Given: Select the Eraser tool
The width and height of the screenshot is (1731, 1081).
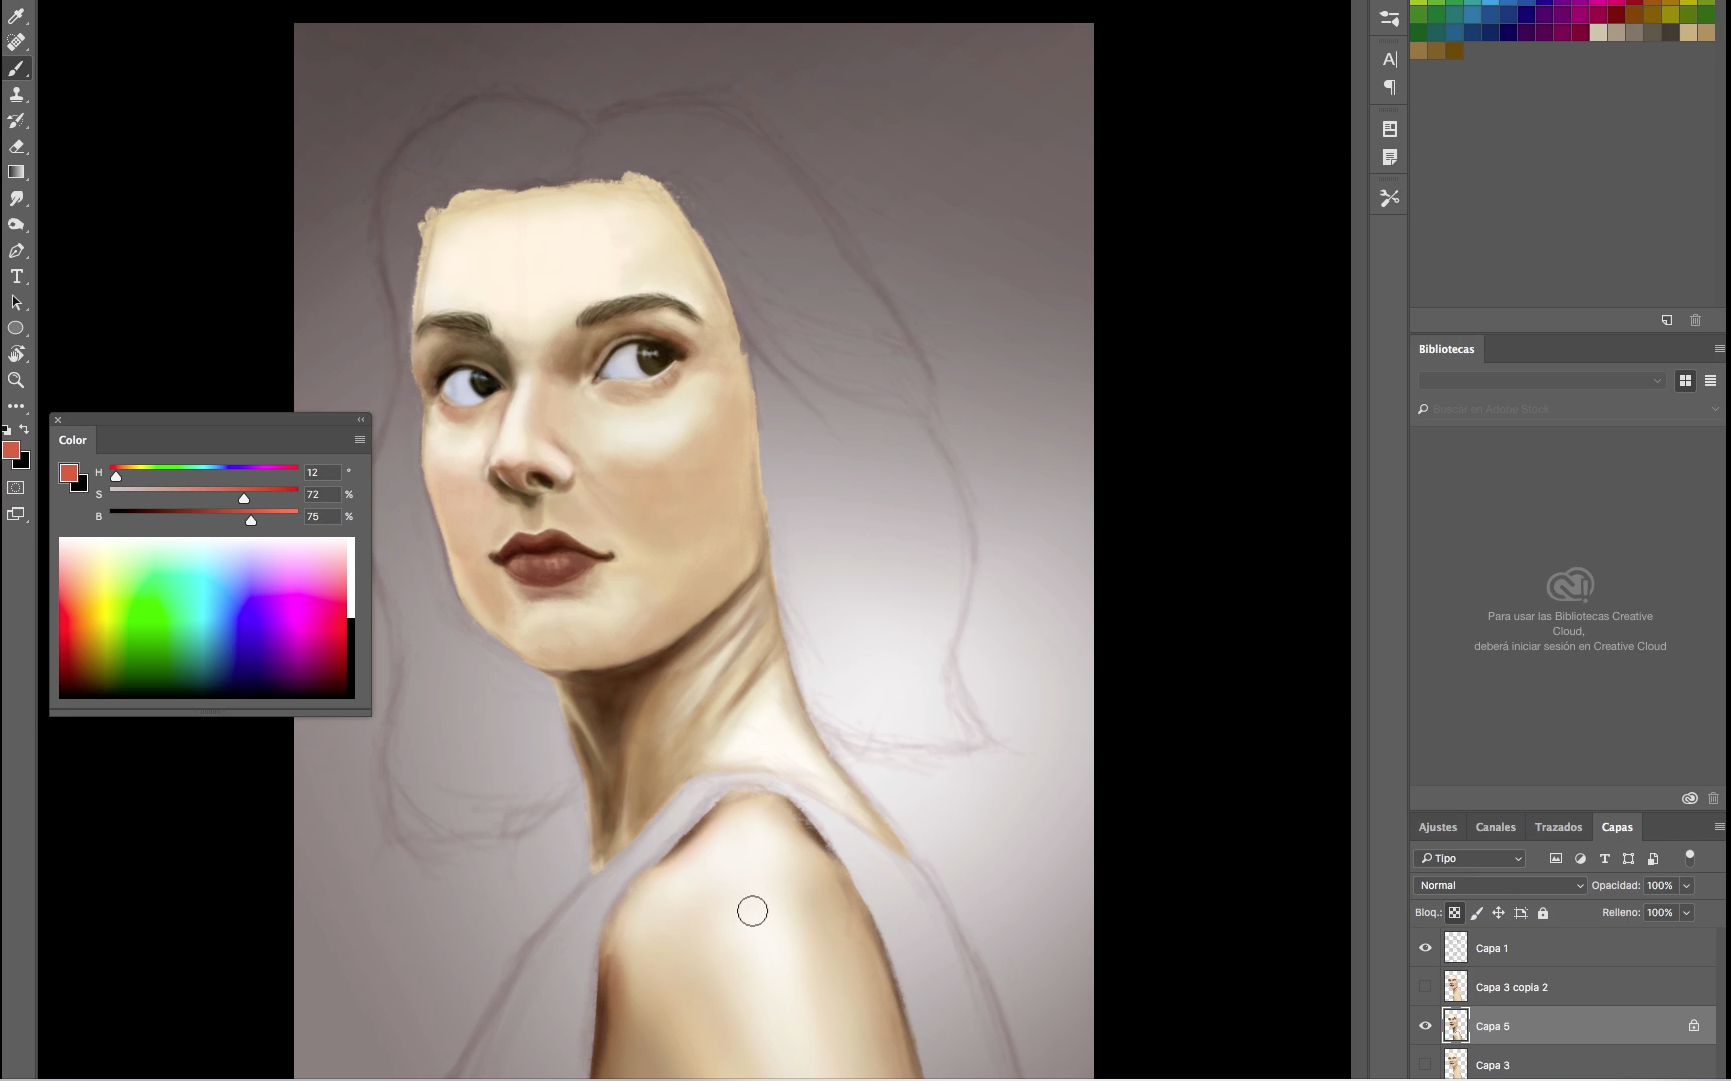Looking at the screenshot, I should tap(16, 146).
